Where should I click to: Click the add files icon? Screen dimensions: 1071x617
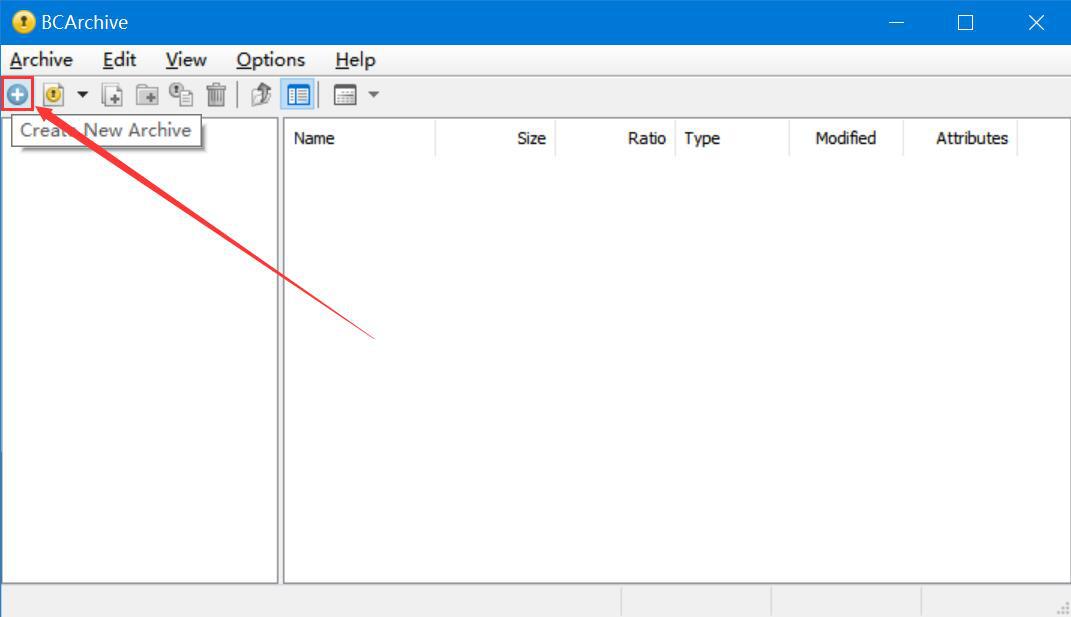112,95
